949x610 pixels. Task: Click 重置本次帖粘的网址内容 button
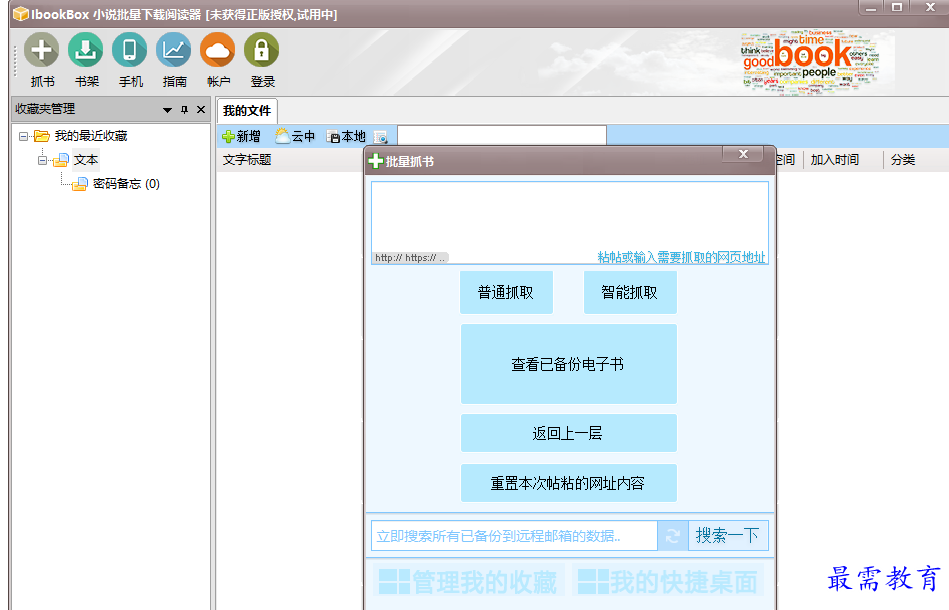click(x=568, y=483)
